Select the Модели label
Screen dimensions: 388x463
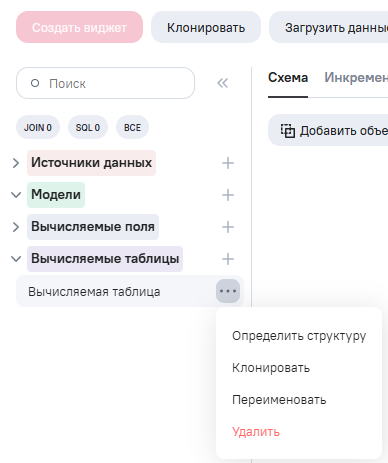click(x=56, y=195)
